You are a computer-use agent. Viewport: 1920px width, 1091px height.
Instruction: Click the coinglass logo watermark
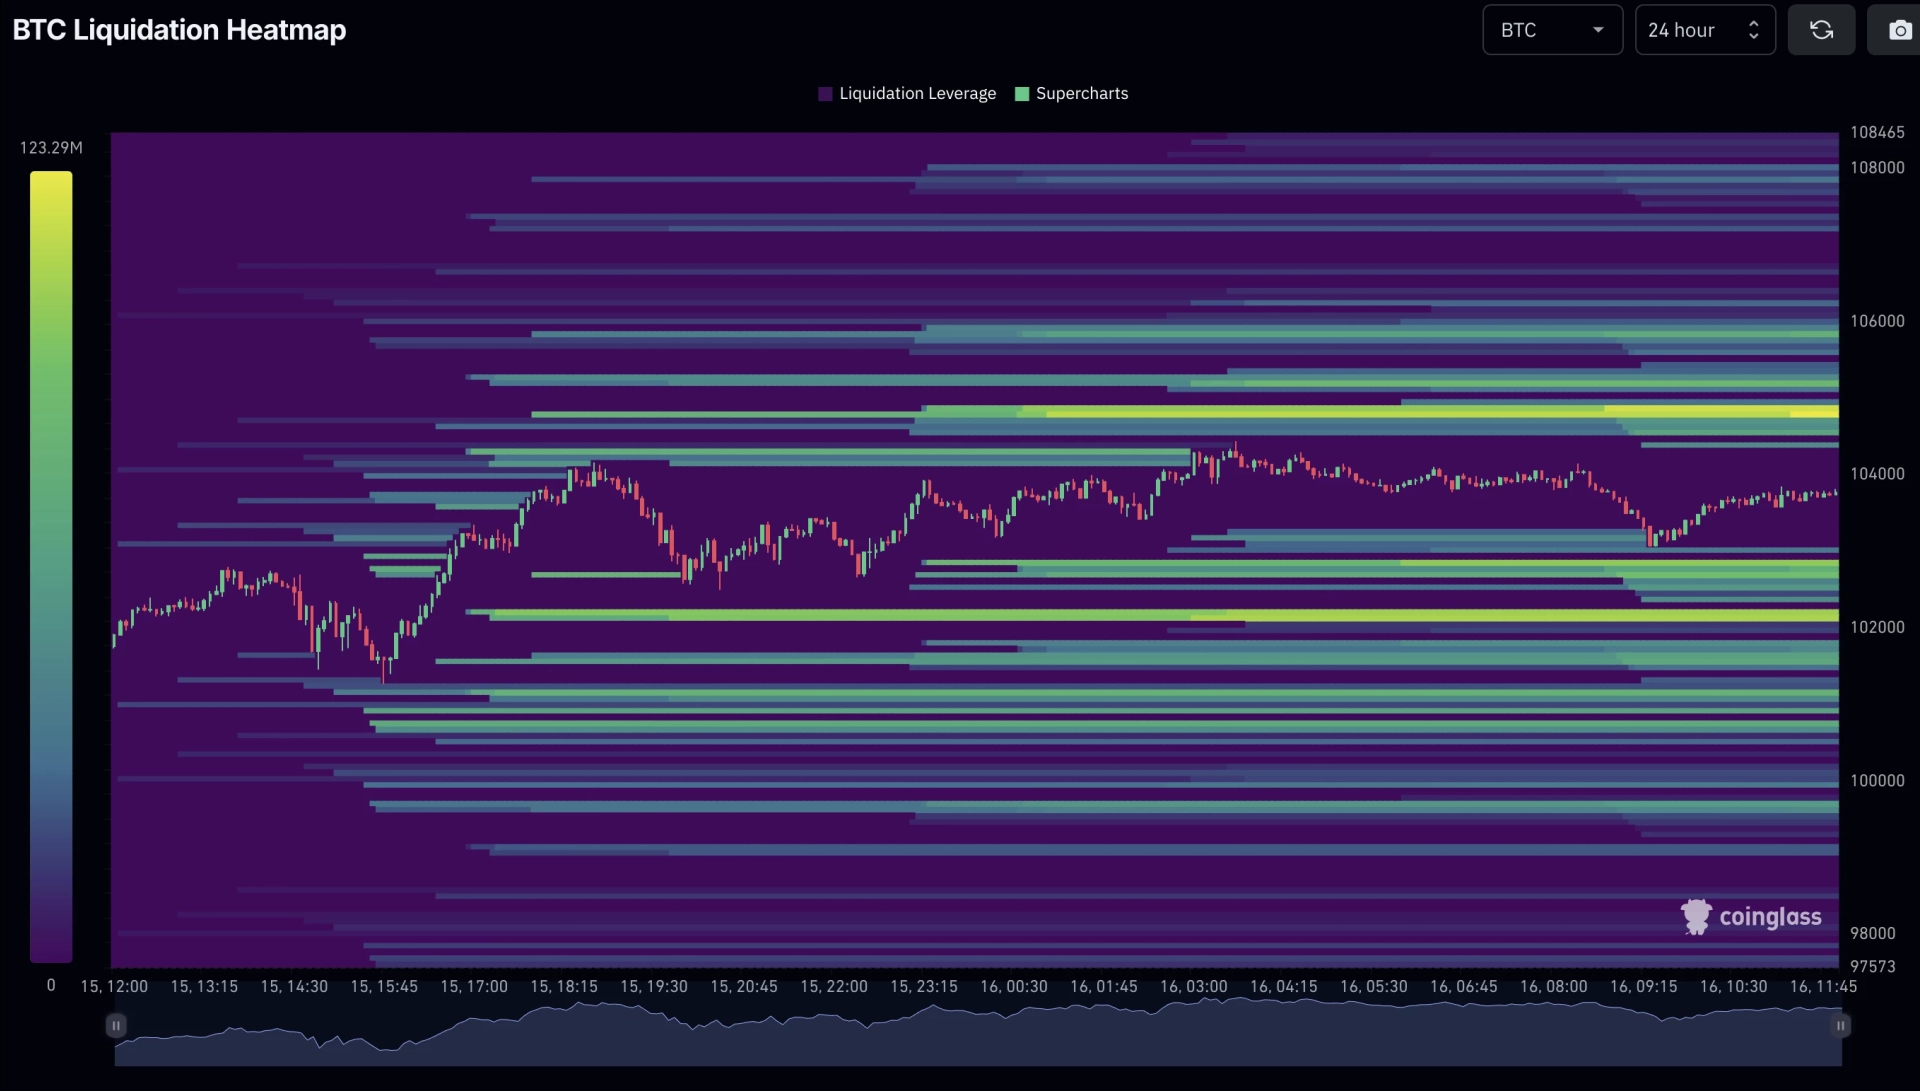coord(1751,916)
